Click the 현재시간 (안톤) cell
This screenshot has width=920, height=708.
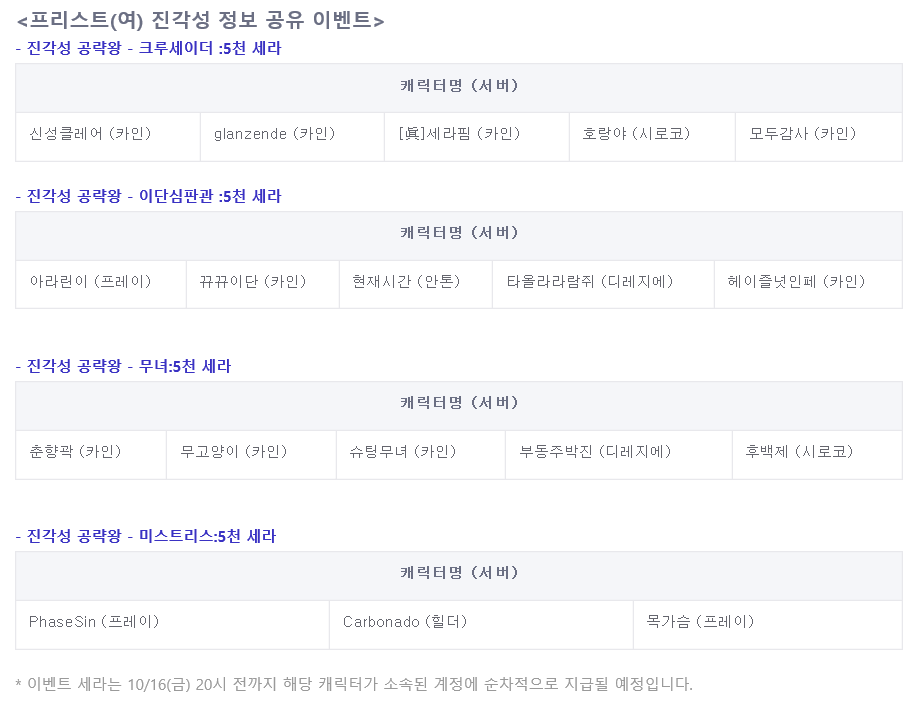coord(415,284)
